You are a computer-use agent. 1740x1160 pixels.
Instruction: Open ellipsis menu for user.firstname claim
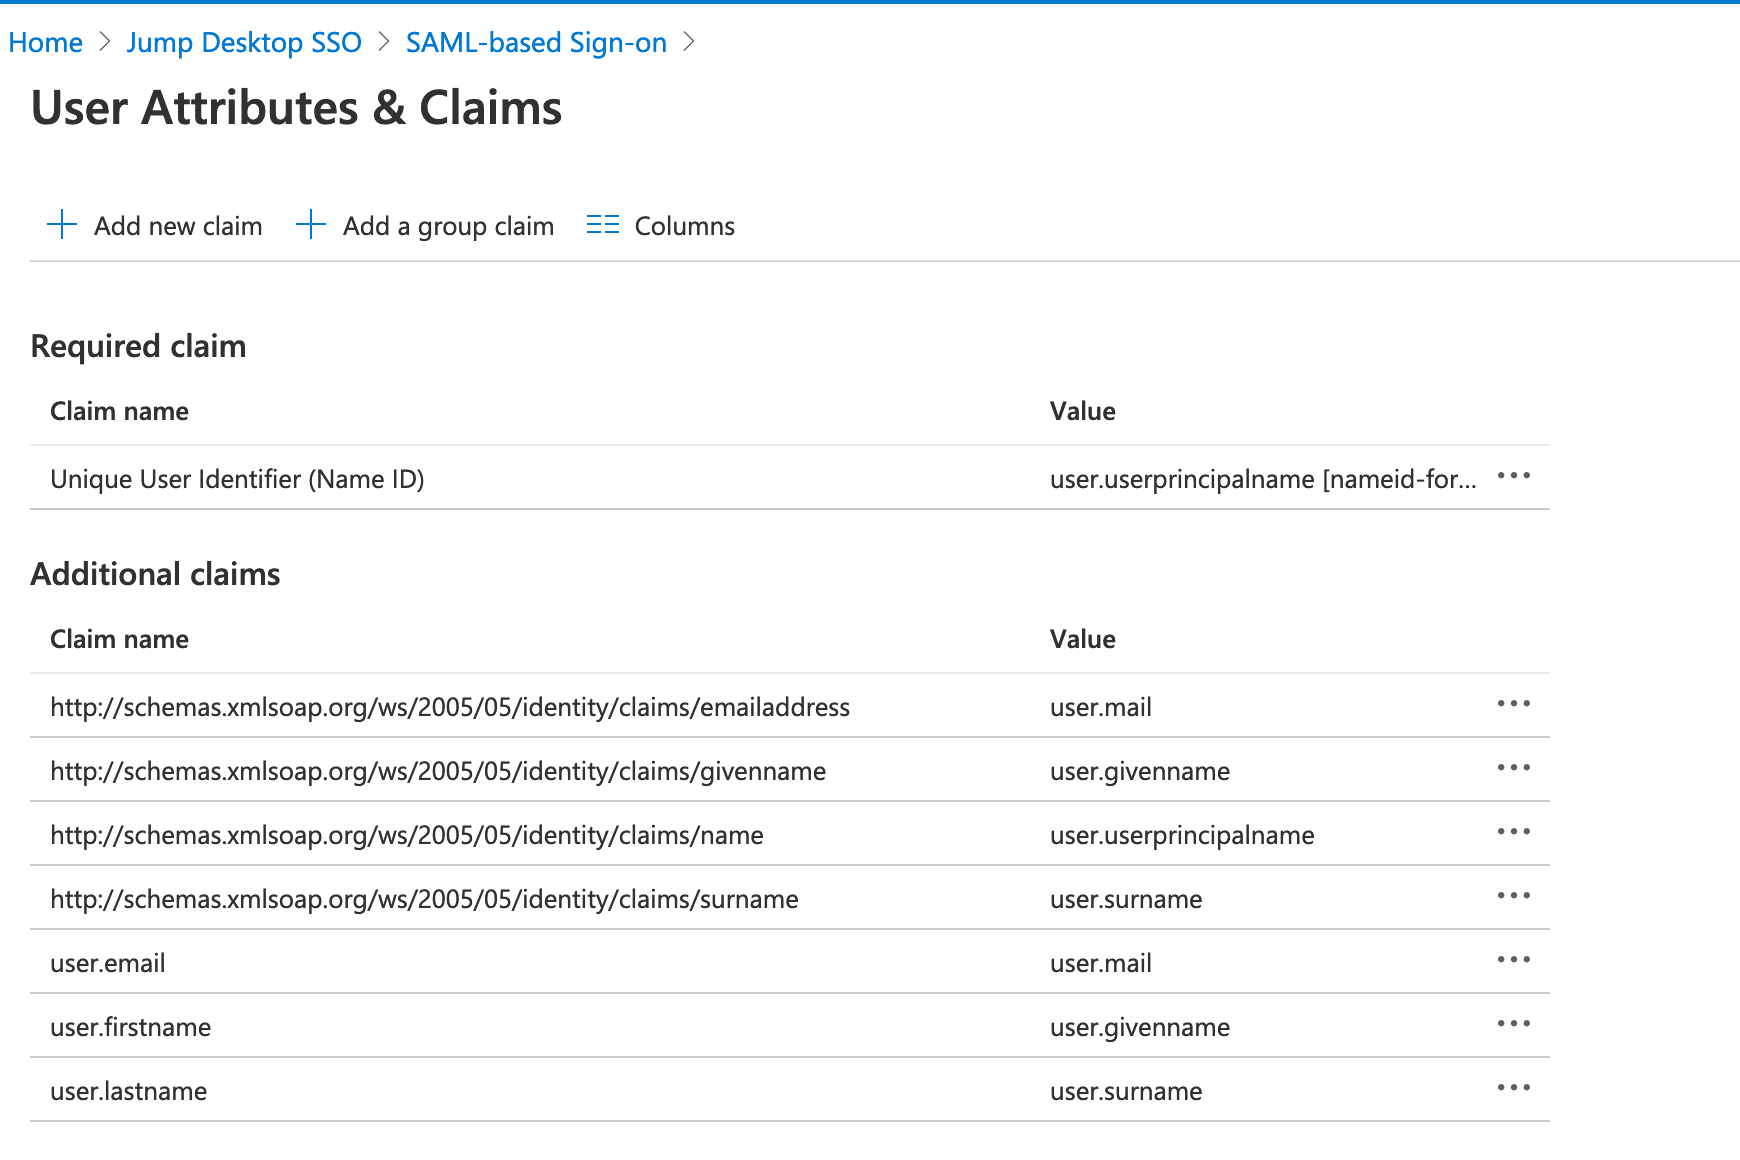[1513, 1024]
